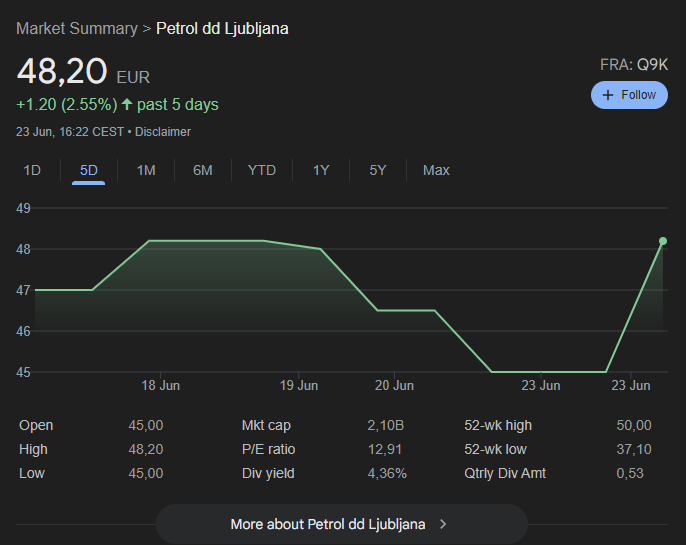The height and width of the screenshot is (545, 686).
Task: Click the P/E ratio label
Action: click(x=268, y=449)
